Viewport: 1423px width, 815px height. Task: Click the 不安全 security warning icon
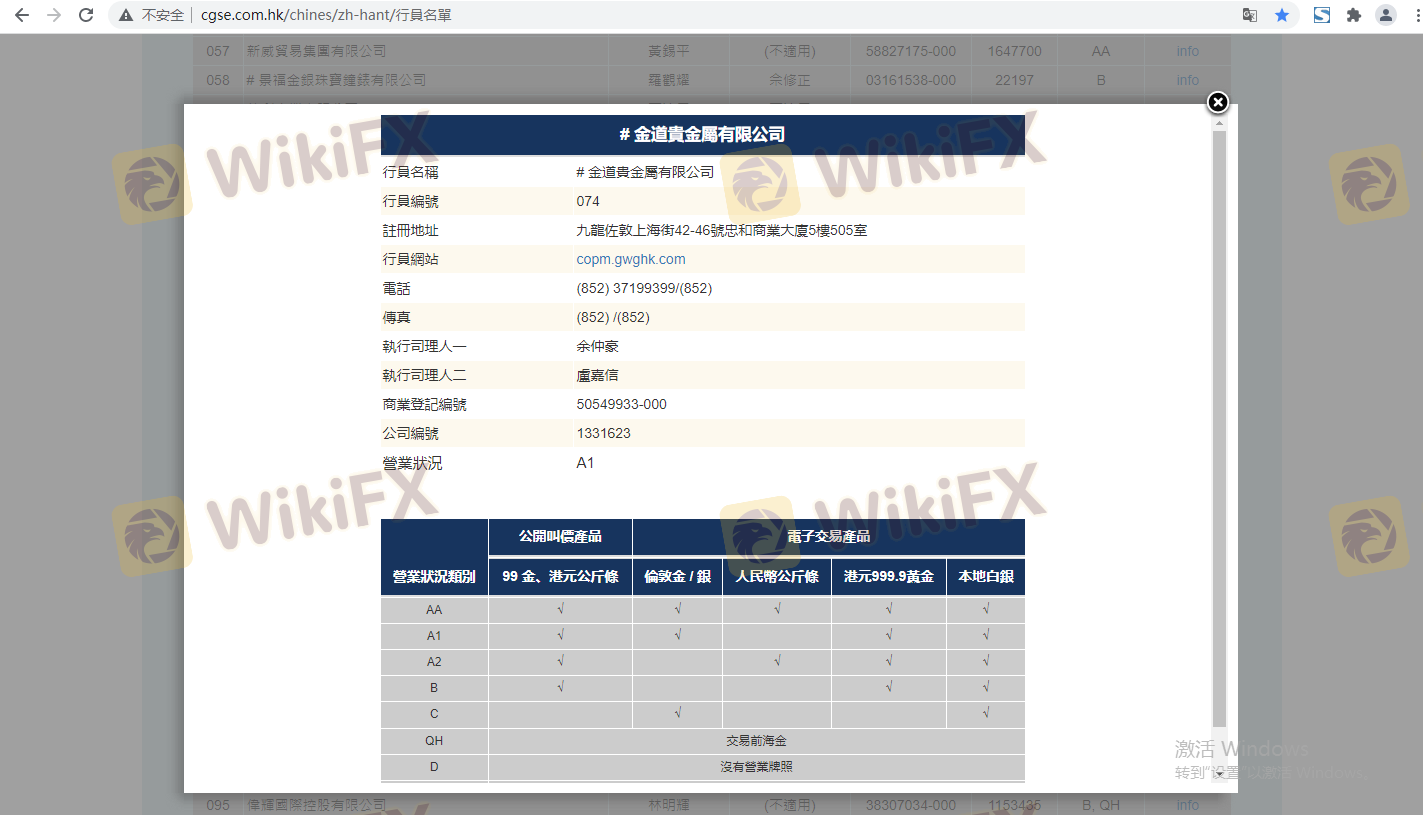(126, 16)
